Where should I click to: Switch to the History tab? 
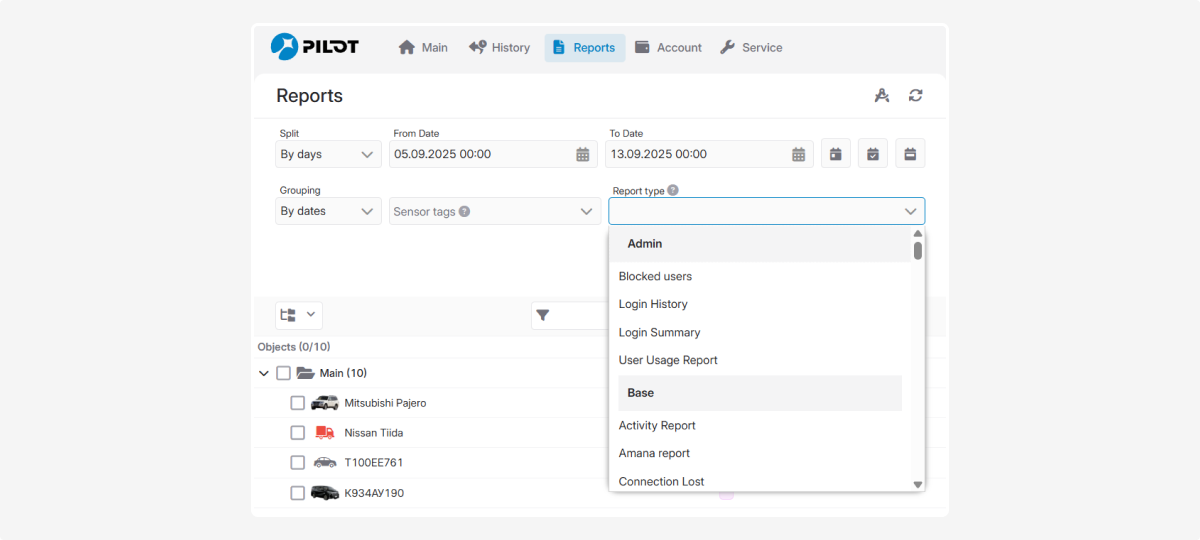click(x=499, y=47)
